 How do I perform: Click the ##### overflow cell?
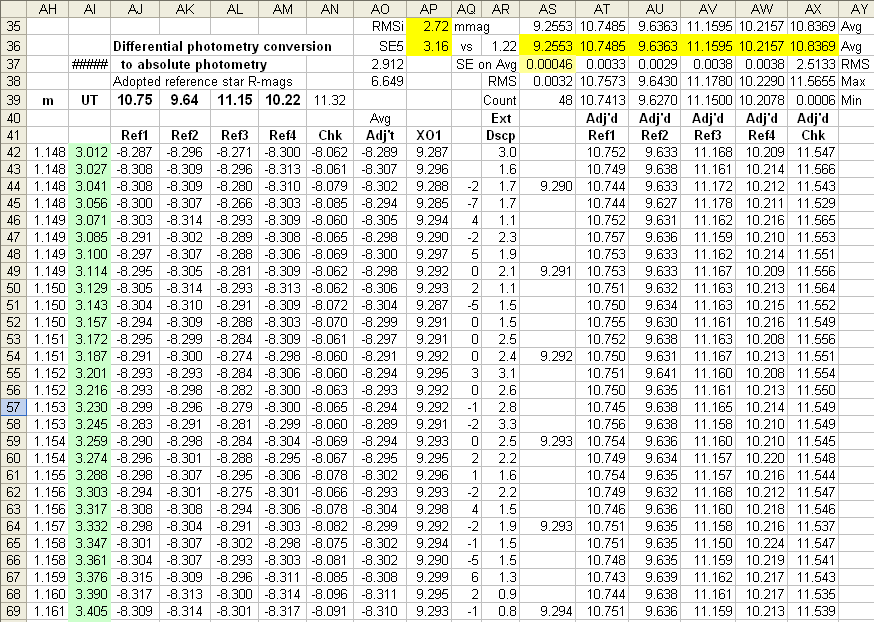point(90,65)
